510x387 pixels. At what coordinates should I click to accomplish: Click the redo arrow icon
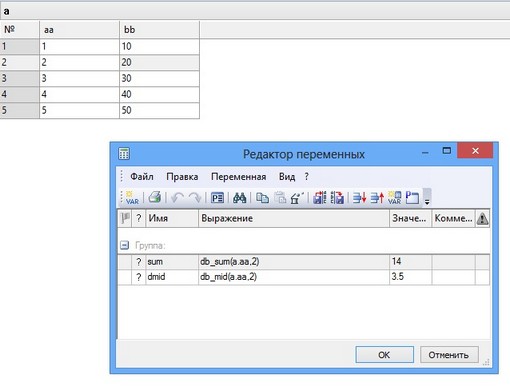coord(195,198)
